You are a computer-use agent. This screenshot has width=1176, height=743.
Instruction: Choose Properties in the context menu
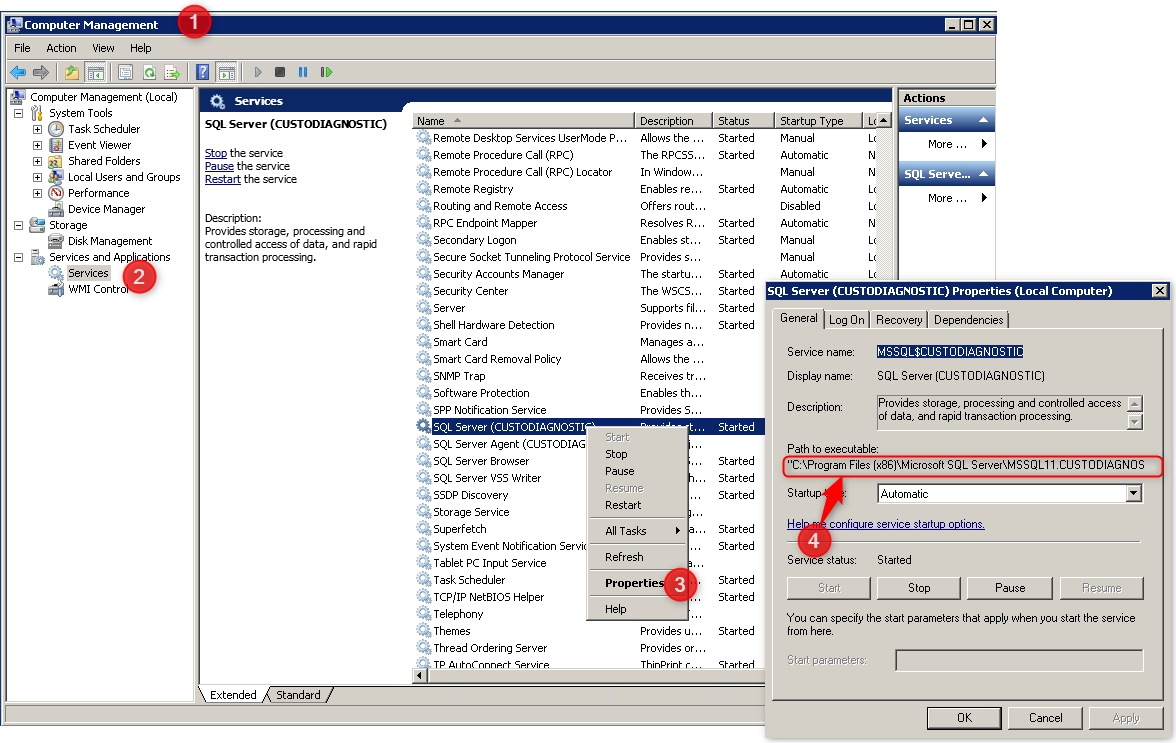[634, 583]
